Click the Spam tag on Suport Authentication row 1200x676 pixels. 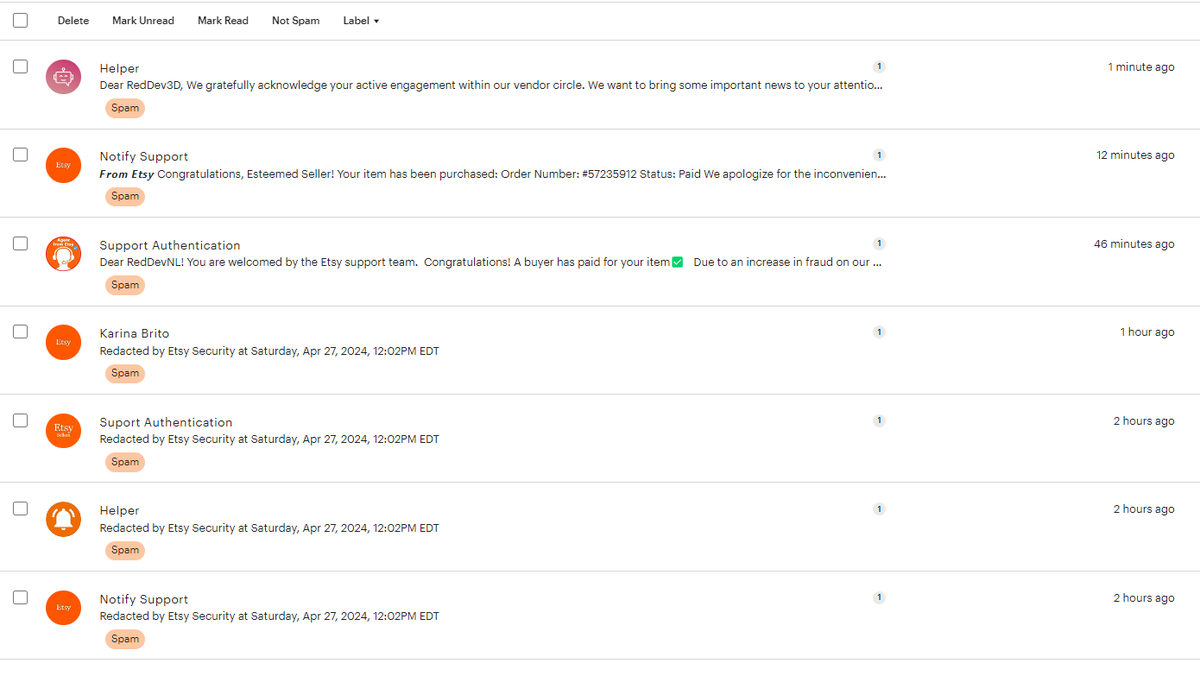[125, 462]
